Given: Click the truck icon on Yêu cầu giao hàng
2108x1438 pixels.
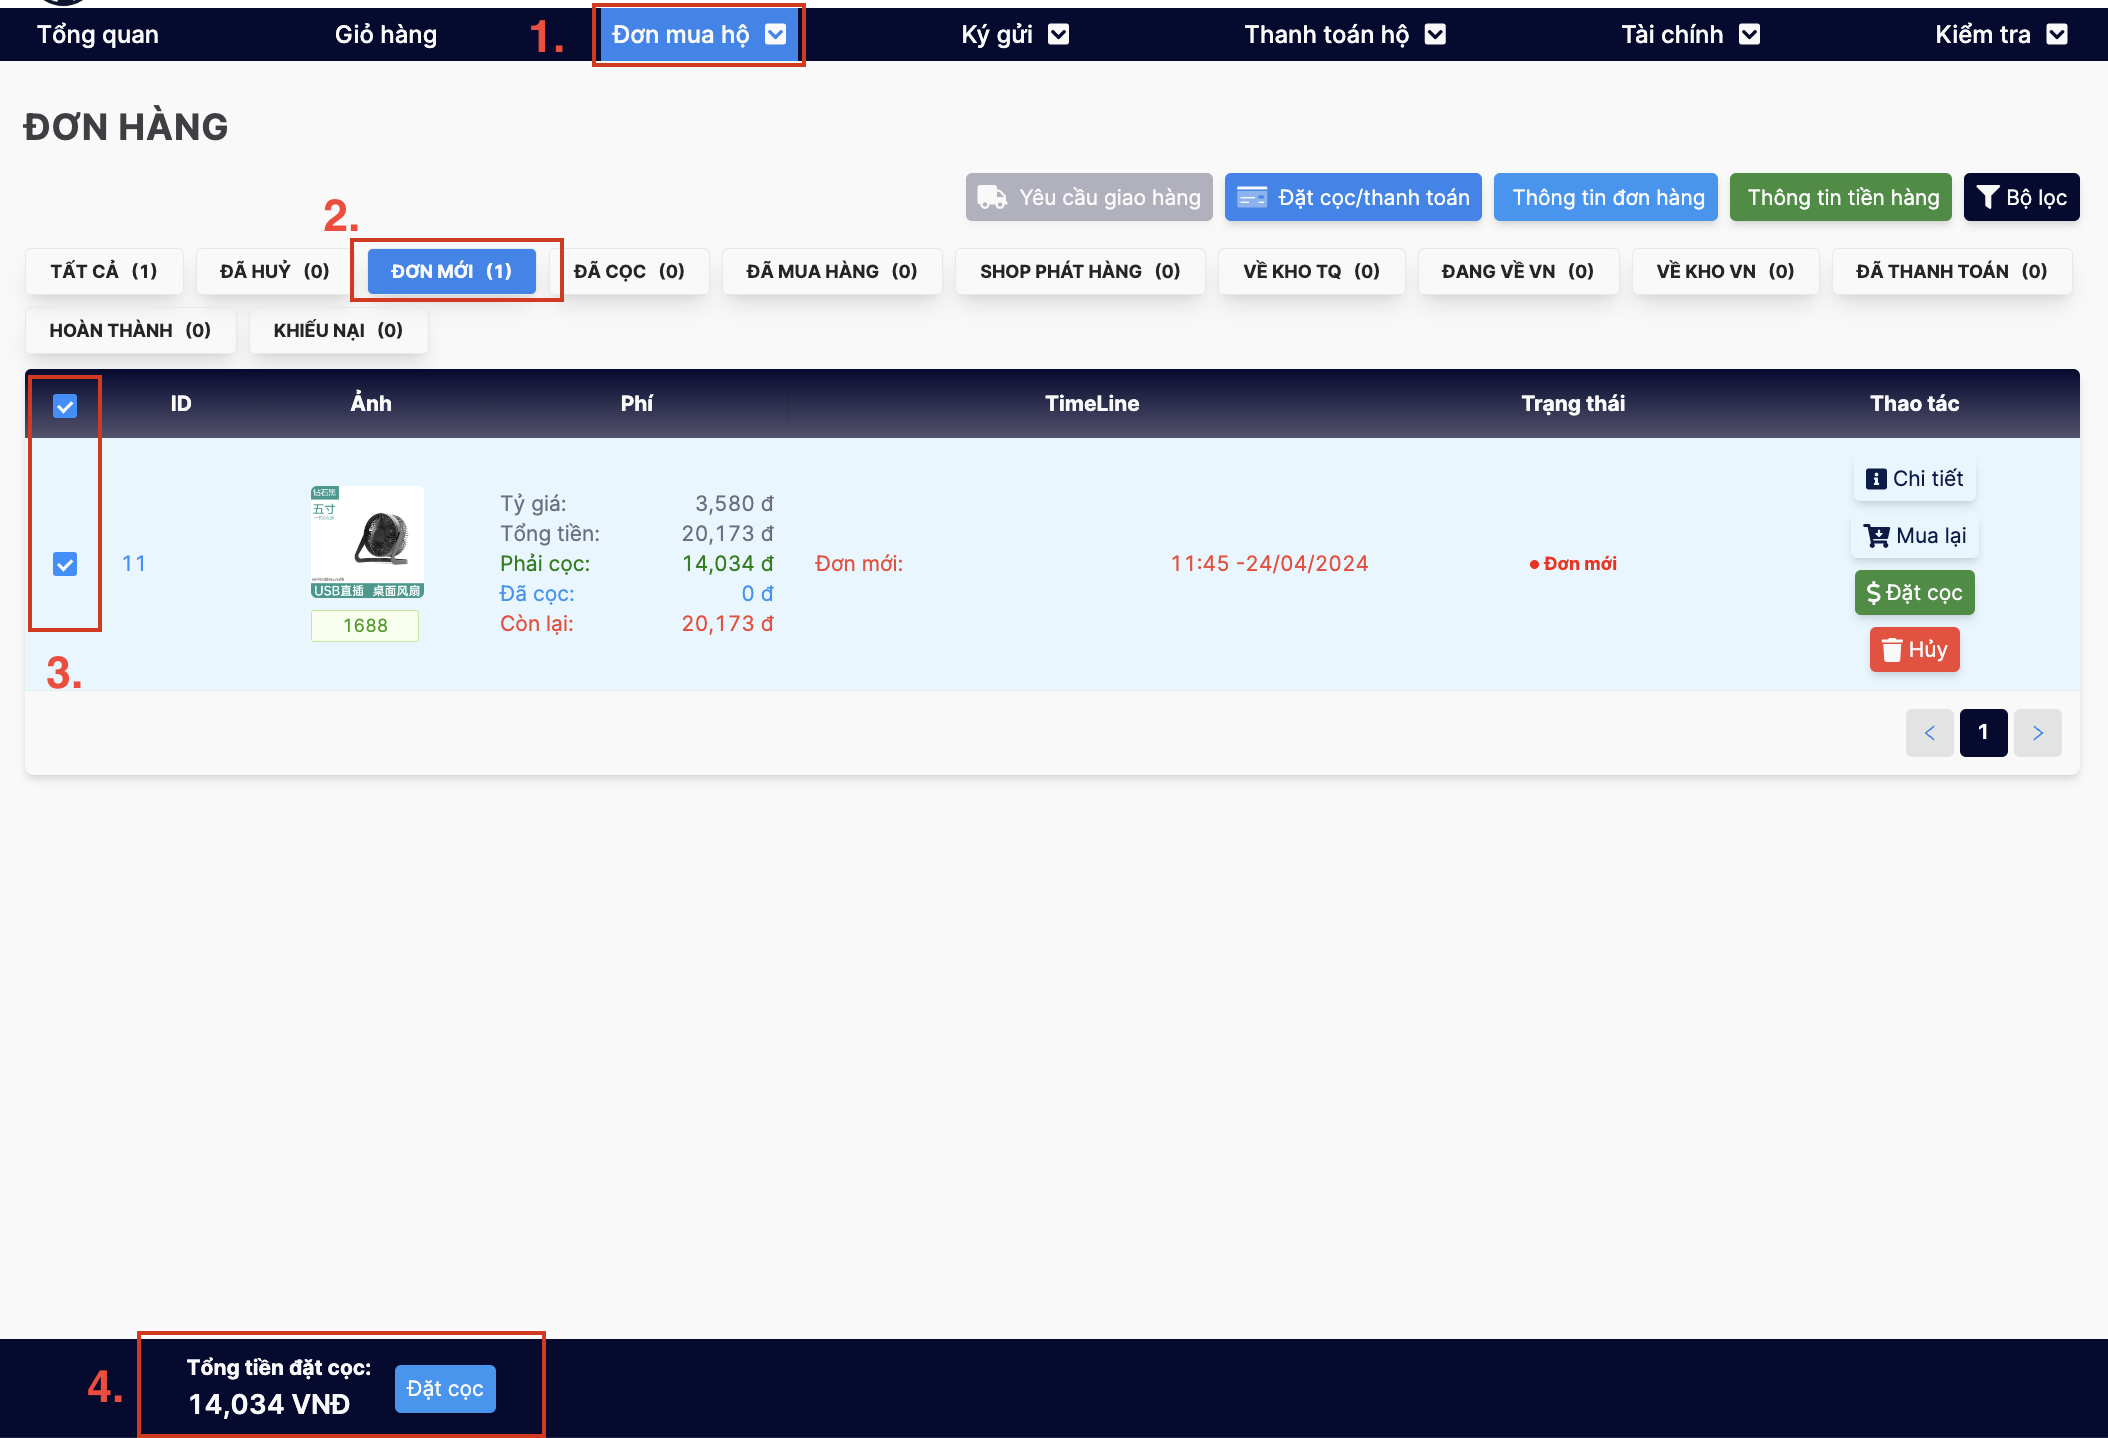Looking at the screenshot, I should pyautogui.click(x=991, y=197).
